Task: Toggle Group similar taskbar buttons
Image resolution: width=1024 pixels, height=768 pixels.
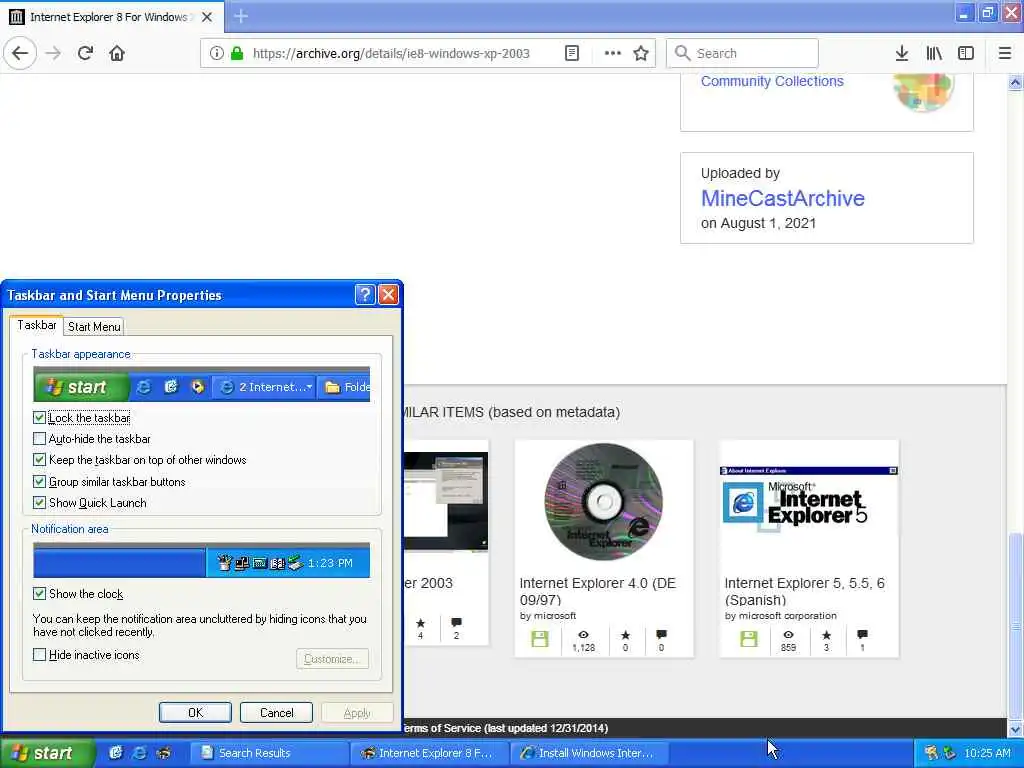Action: click(x=39, y=482)
